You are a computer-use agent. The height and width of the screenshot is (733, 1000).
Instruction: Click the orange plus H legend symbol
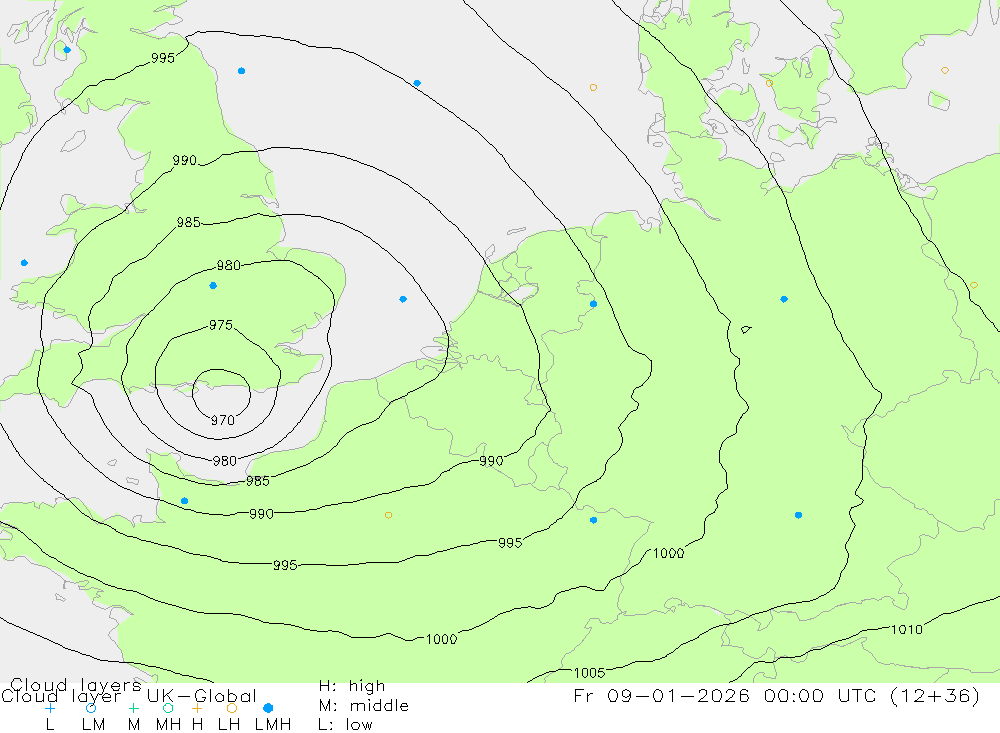(198, 708)
